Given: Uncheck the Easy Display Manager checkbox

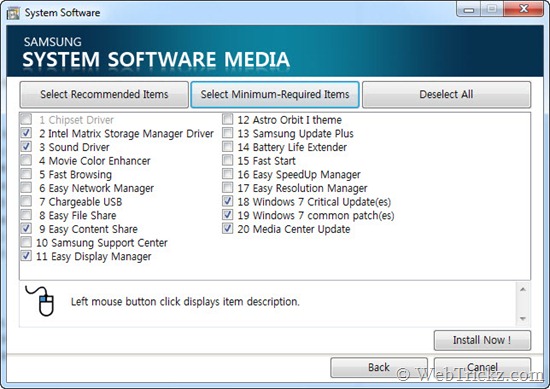Looking at the screenshot, I should pos(26,256).
